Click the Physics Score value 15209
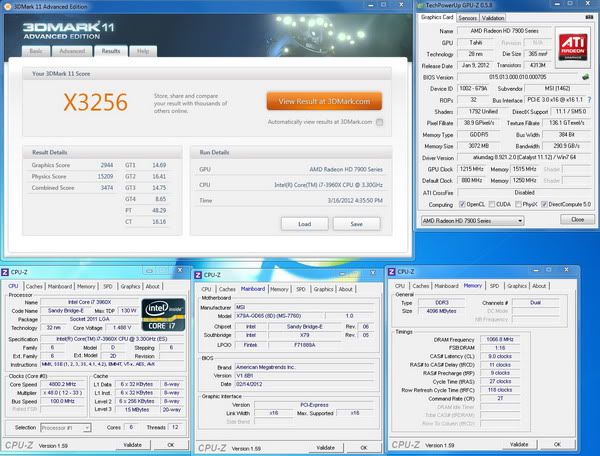Screen dimensions: 600x456 105,176
